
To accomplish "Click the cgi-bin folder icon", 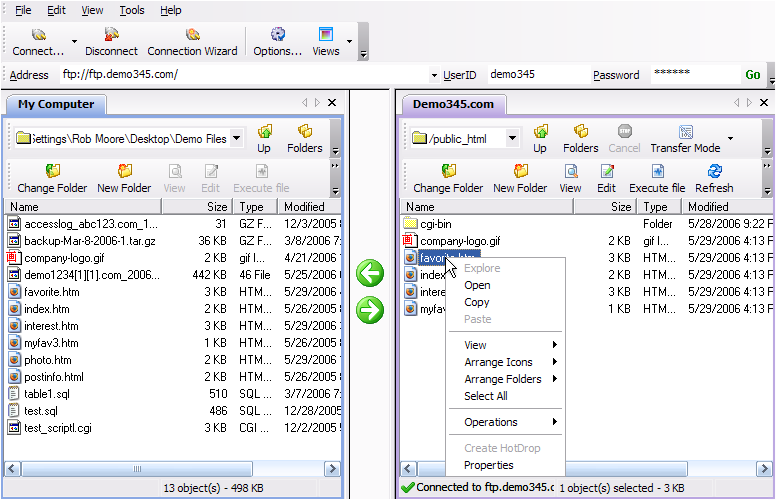I will click(x=410, y=224).
